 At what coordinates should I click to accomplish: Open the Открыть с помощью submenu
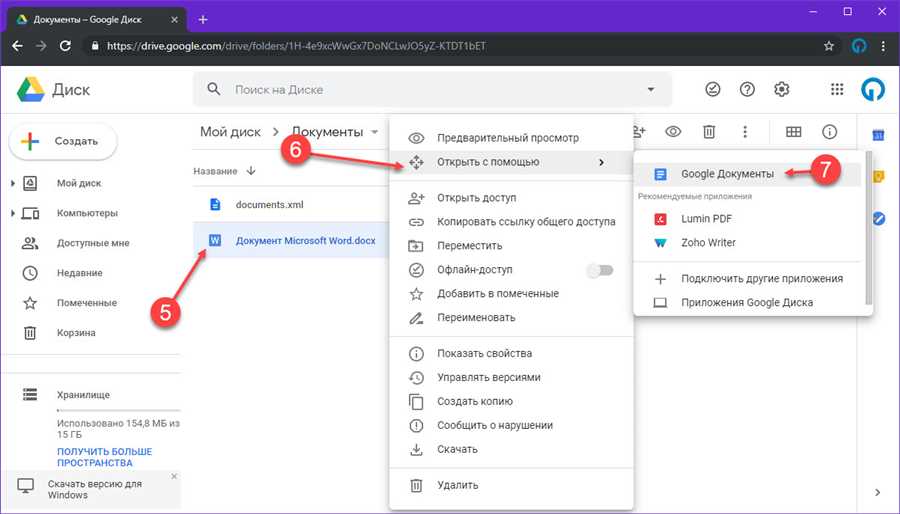511,162
